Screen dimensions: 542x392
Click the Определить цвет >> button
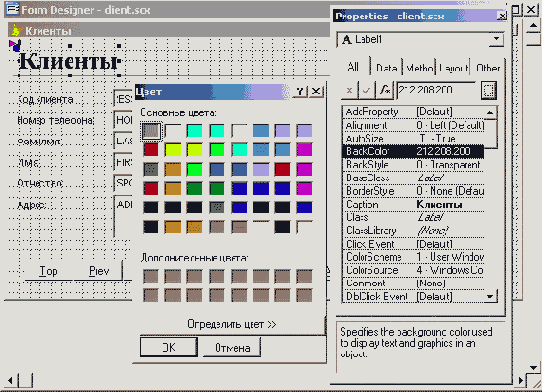tap(232, 324)
